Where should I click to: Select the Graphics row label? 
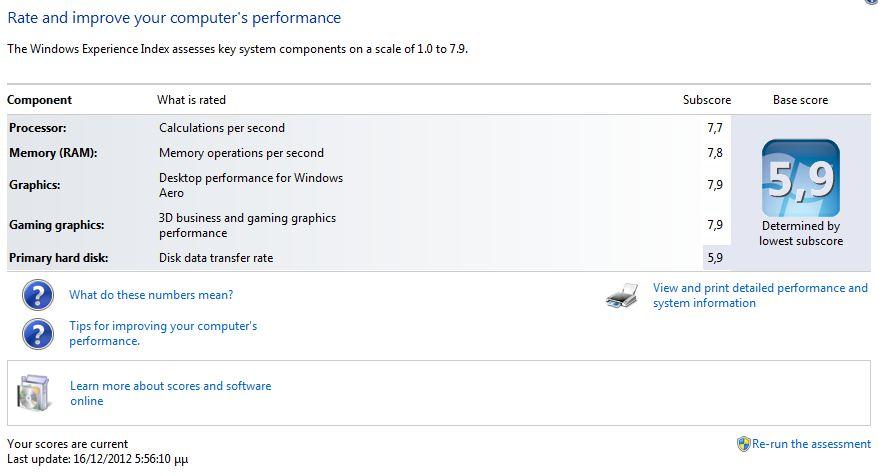point(35,185)
